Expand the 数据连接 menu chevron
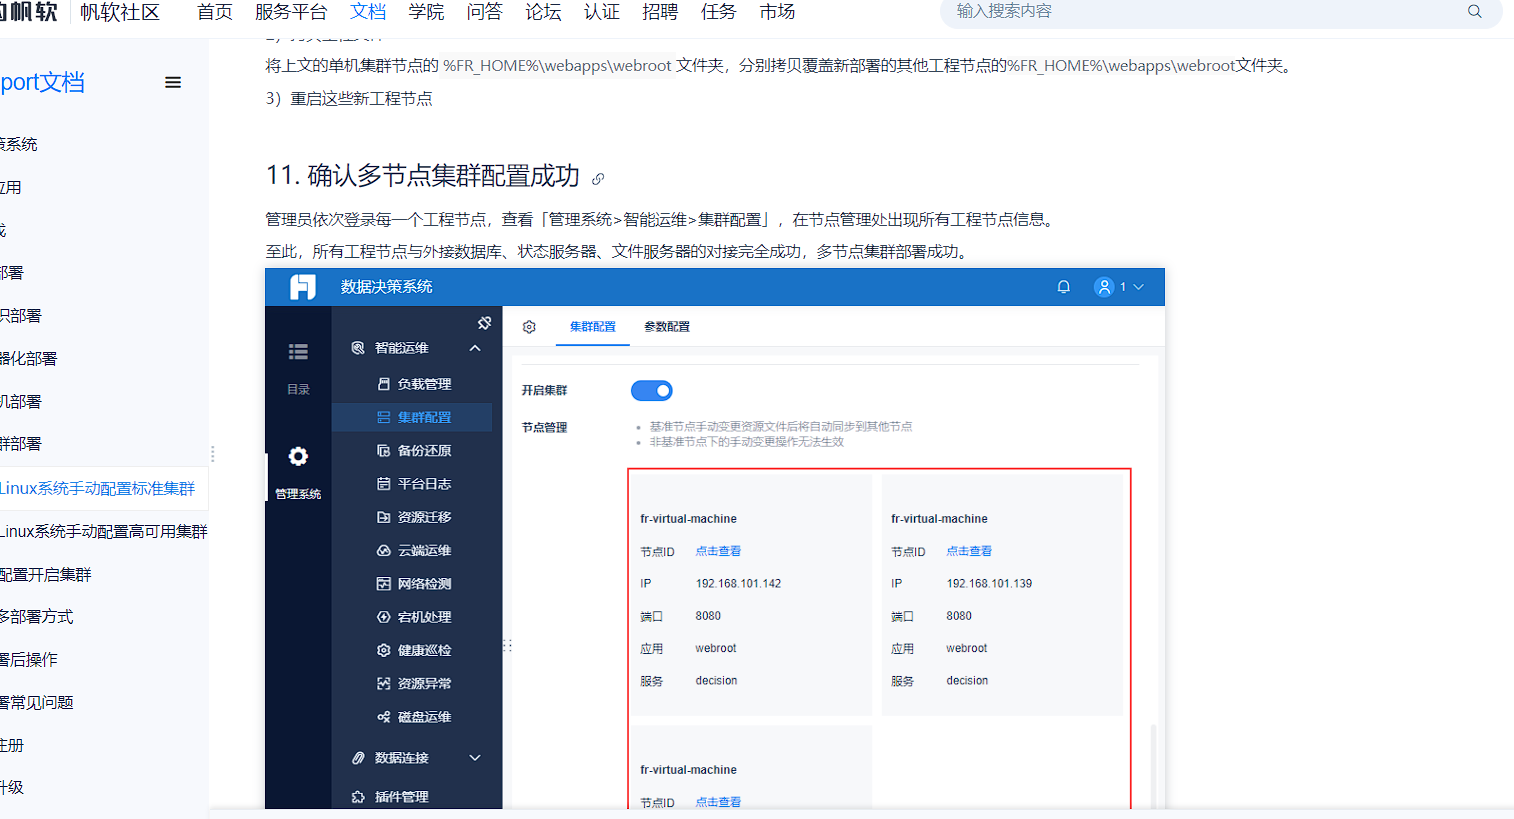The width and height of the screenshot is (1514, 819). coord(475,758)
